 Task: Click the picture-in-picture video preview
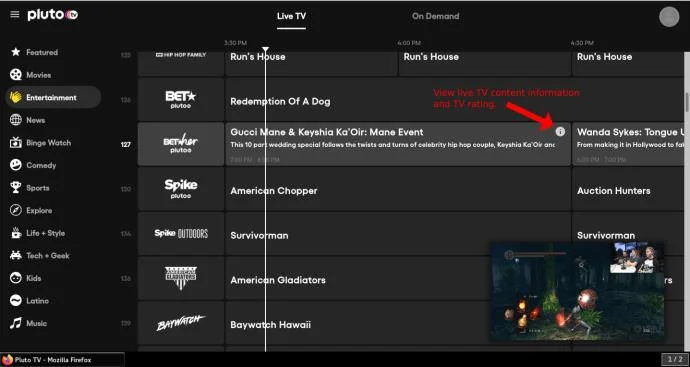(x=577, y=291)
